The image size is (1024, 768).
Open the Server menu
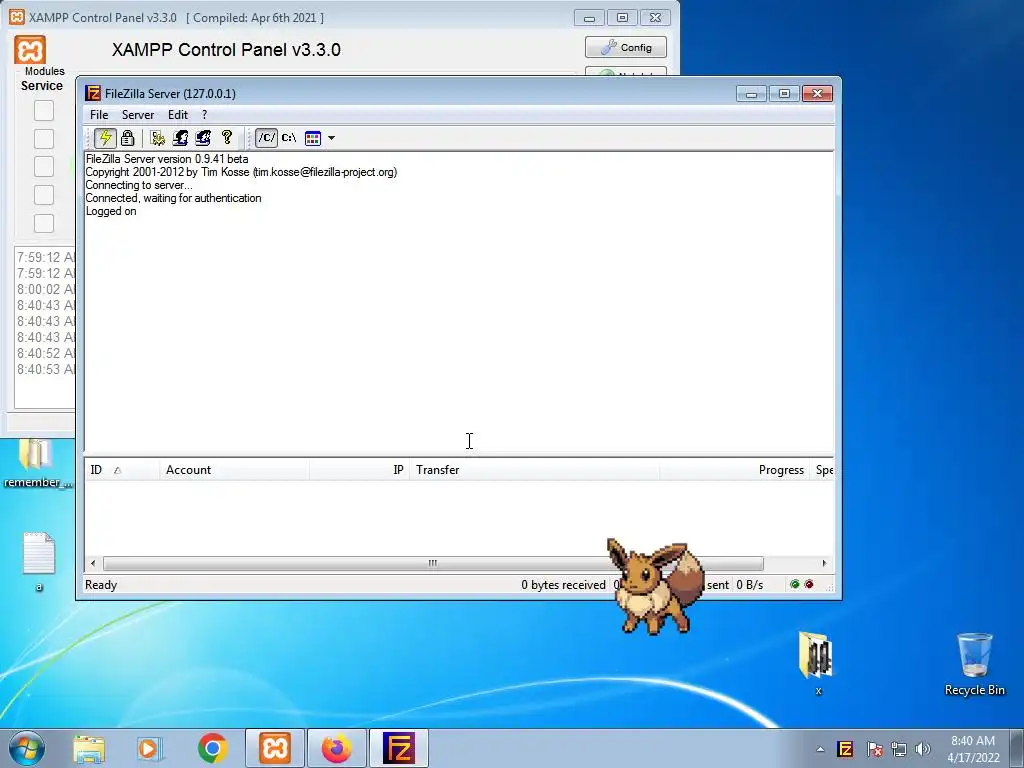point(138,115)
